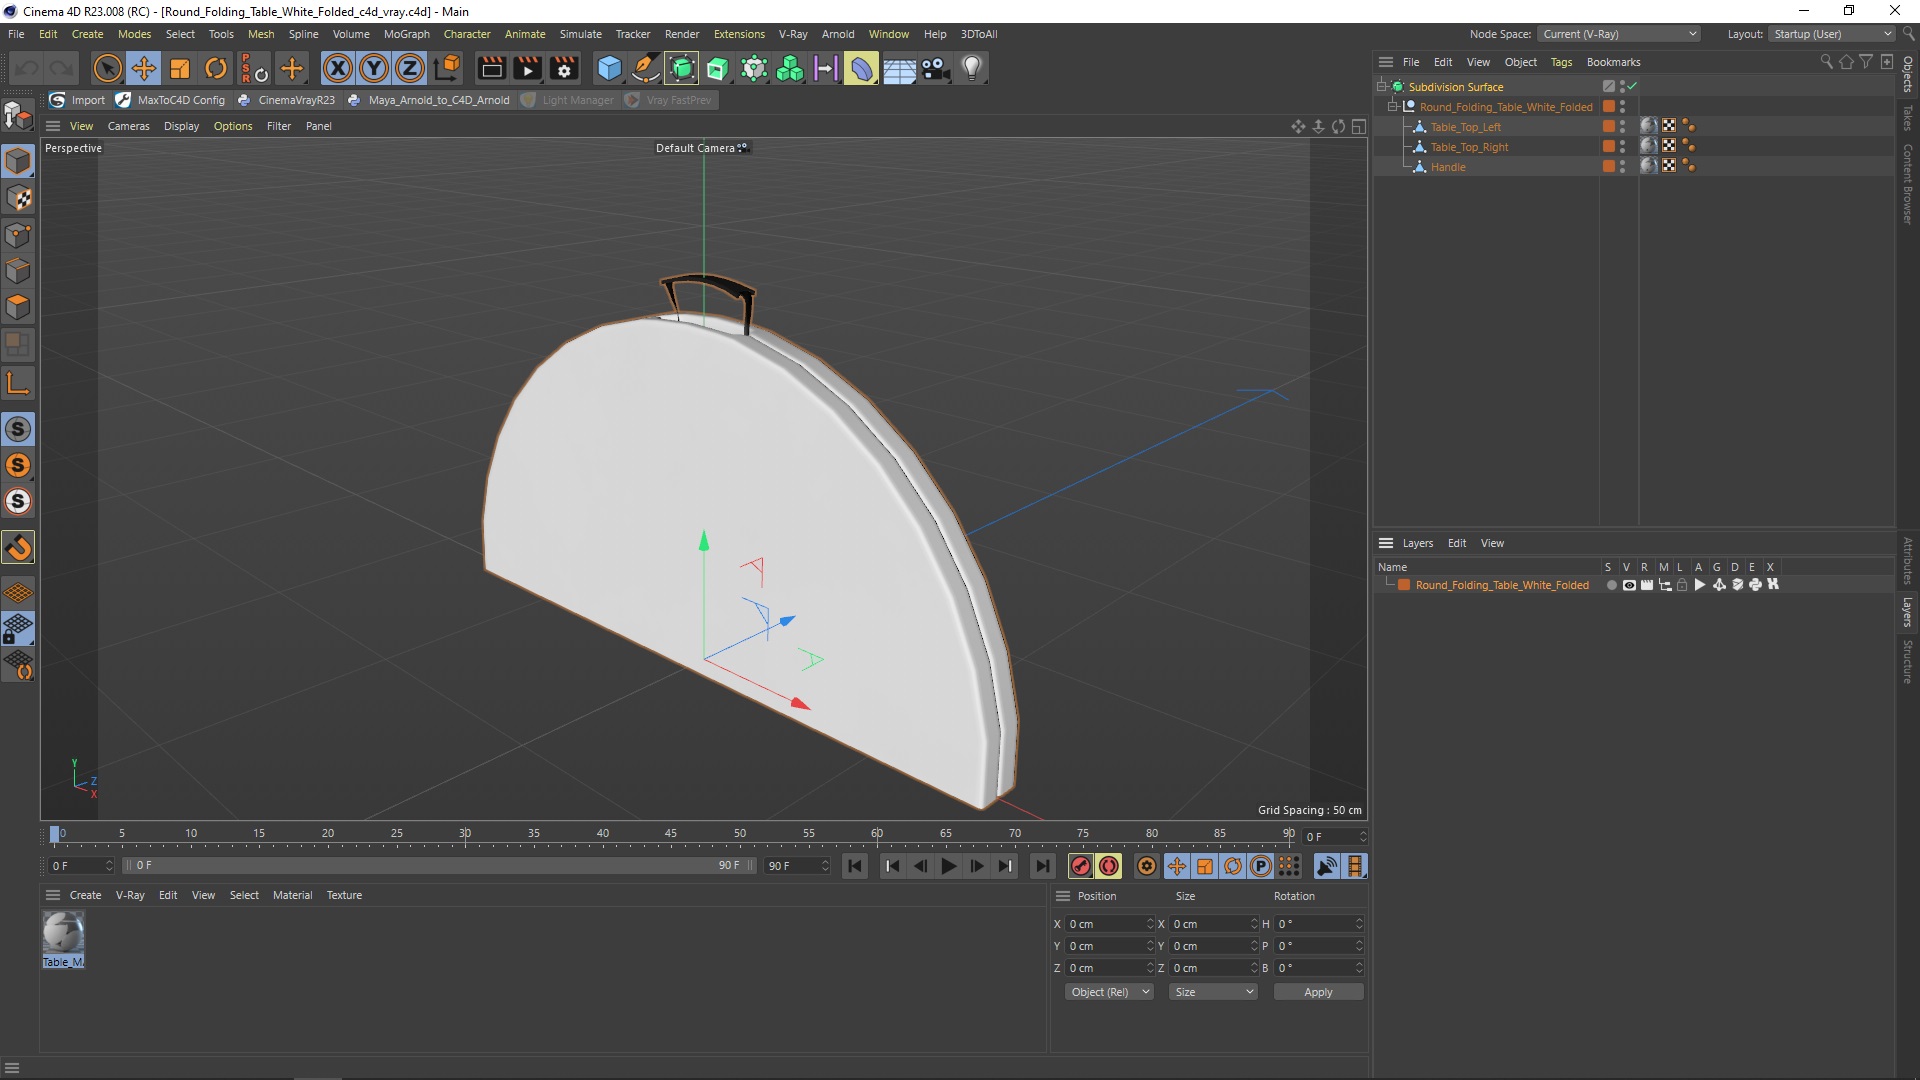Toggle Y axis lock
The image size is (1920, 1080).
pyautogui.click(x=374, y=69)
